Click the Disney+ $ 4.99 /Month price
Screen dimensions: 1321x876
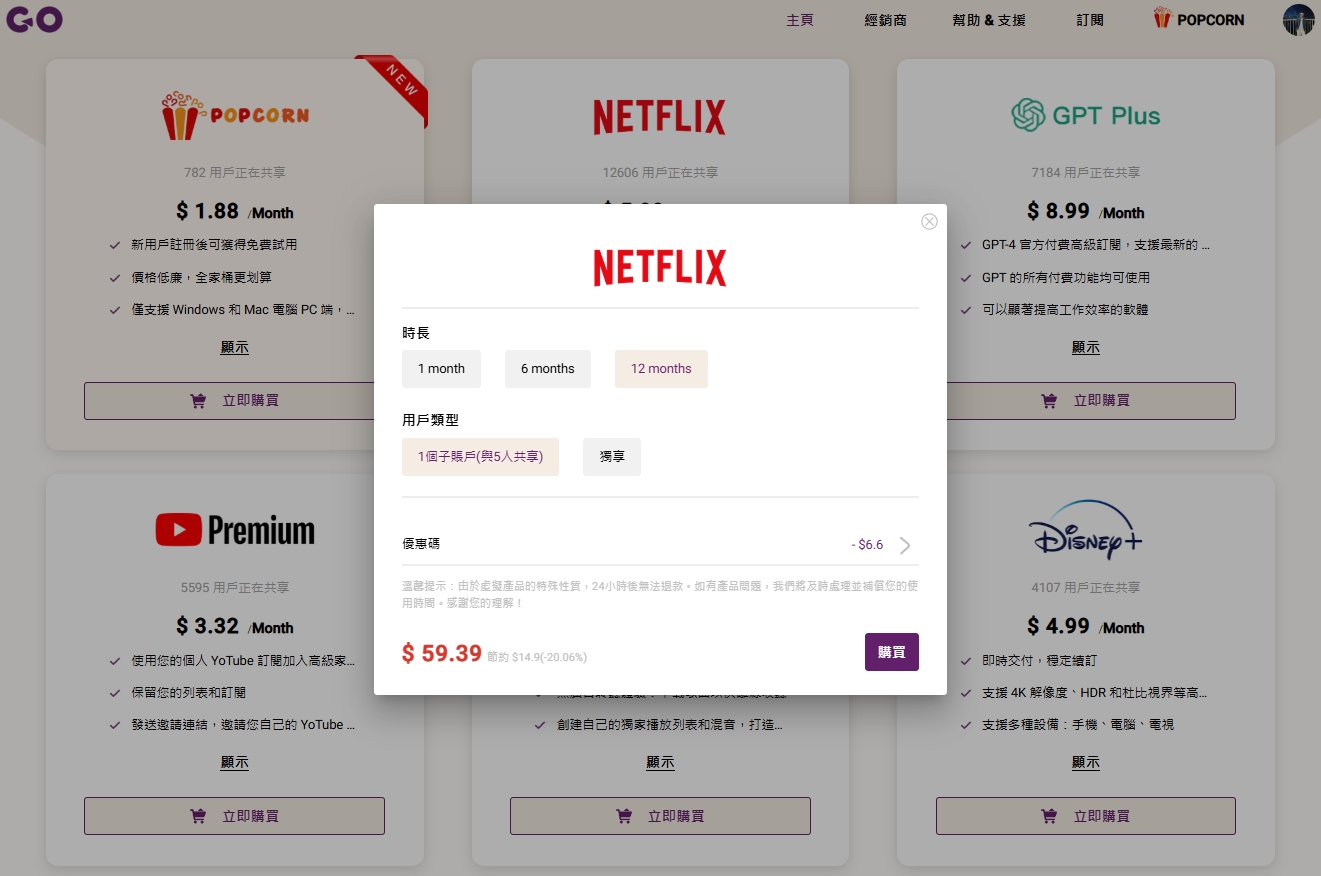tap(1086, 626)
